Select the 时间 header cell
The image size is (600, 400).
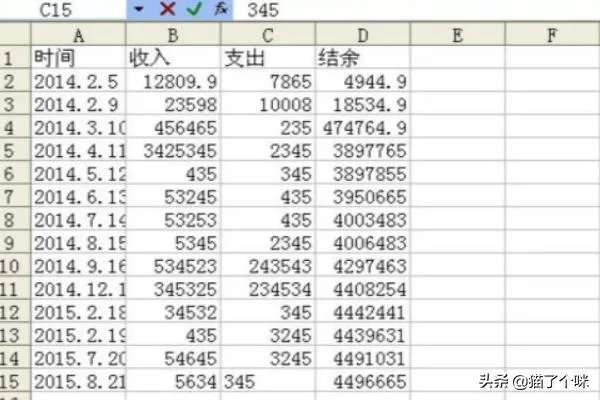pyautogui.click(x=78, y=56)
